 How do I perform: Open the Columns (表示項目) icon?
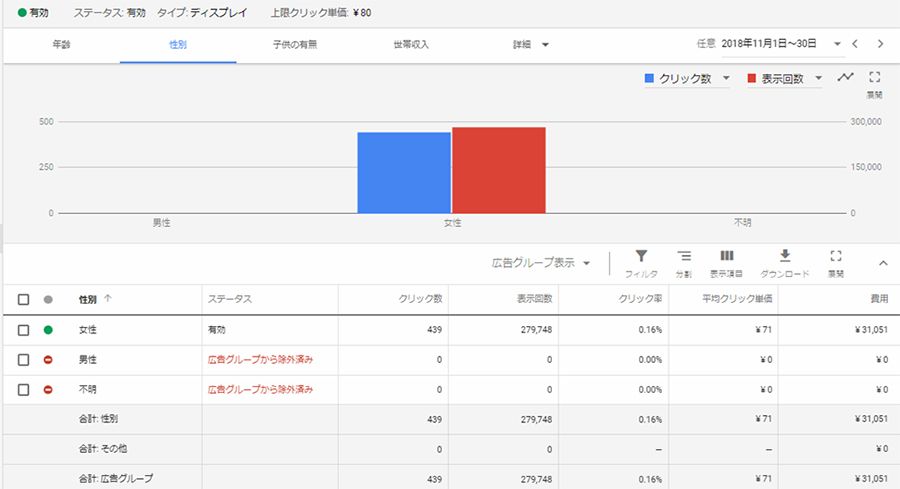[727, 256]
